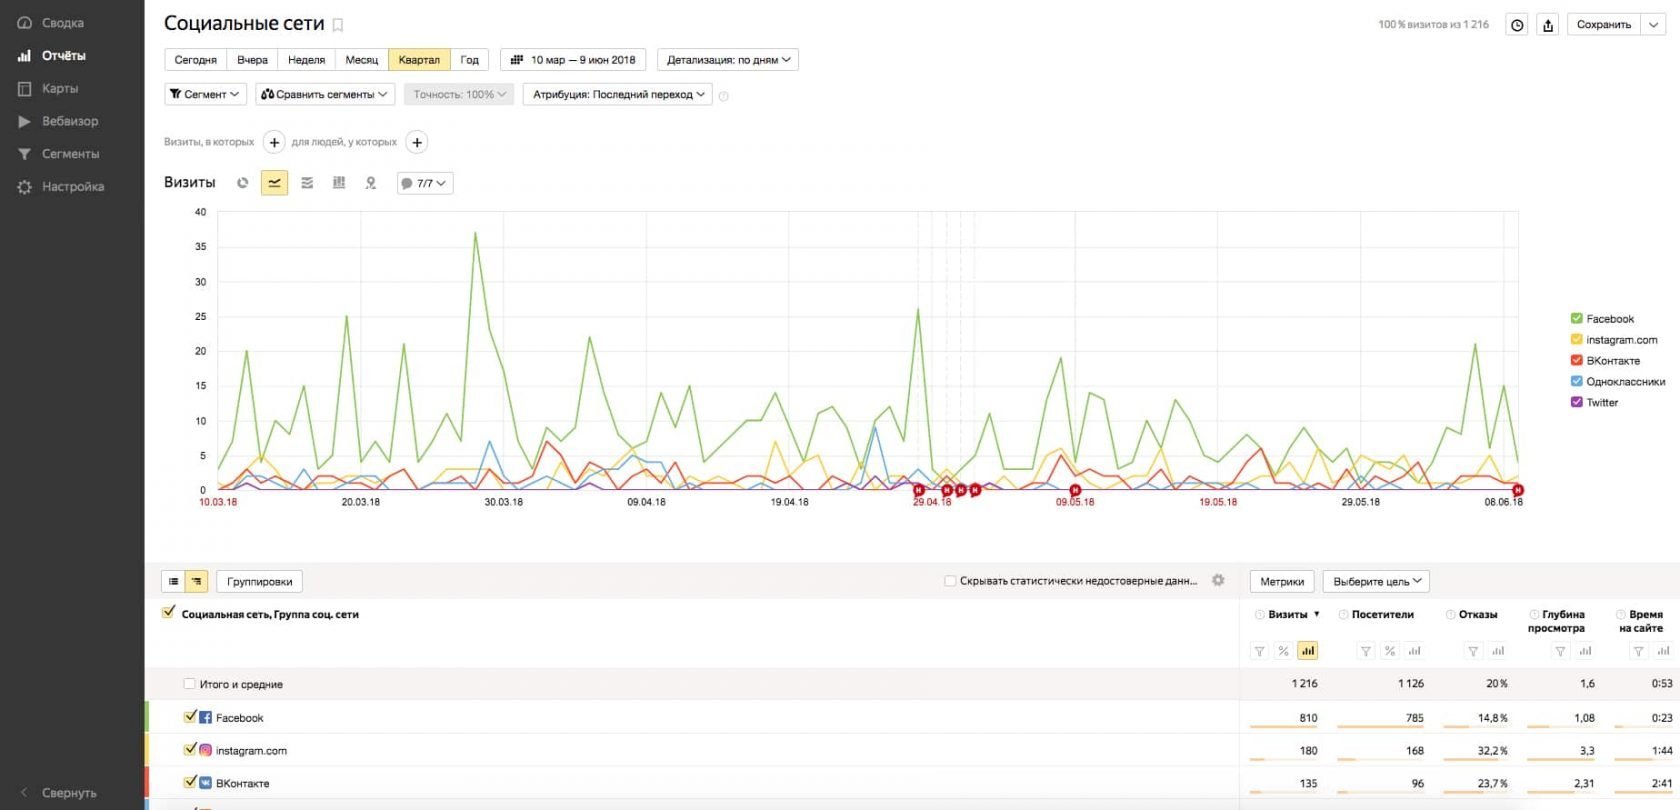The width and height of the screenshot is (1680, 810).
Task: Open the Атрибуция: Последний переход dropdown
Action: [x=619, y=95]
